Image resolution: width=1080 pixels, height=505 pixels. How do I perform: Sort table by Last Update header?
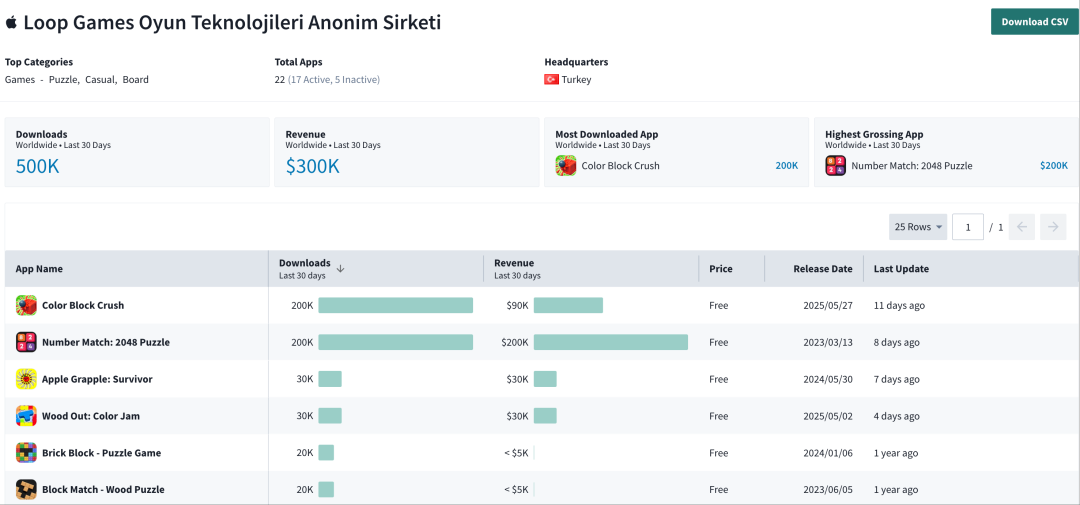pos(901,269)
